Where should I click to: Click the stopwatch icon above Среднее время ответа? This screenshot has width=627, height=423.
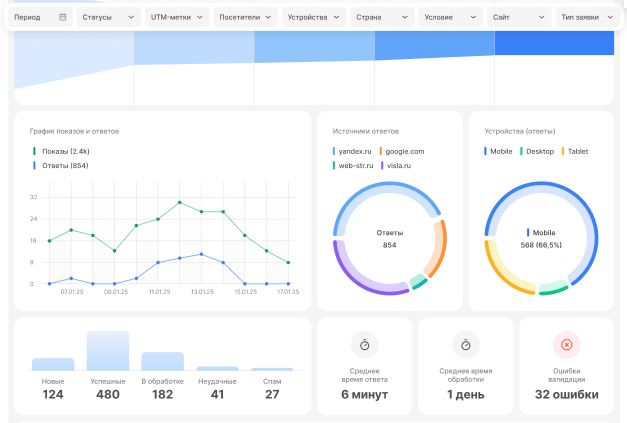point(364,345)
